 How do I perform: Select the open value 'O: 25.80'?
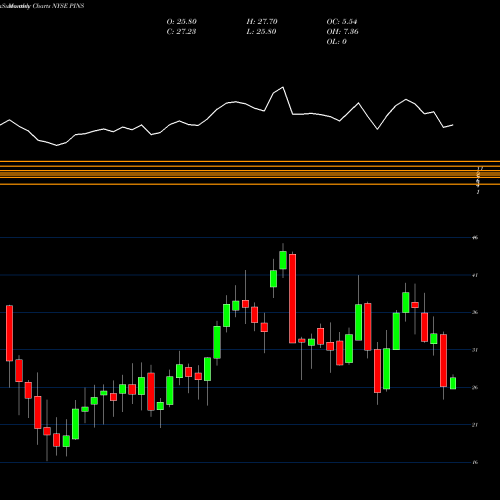(182, 22)
